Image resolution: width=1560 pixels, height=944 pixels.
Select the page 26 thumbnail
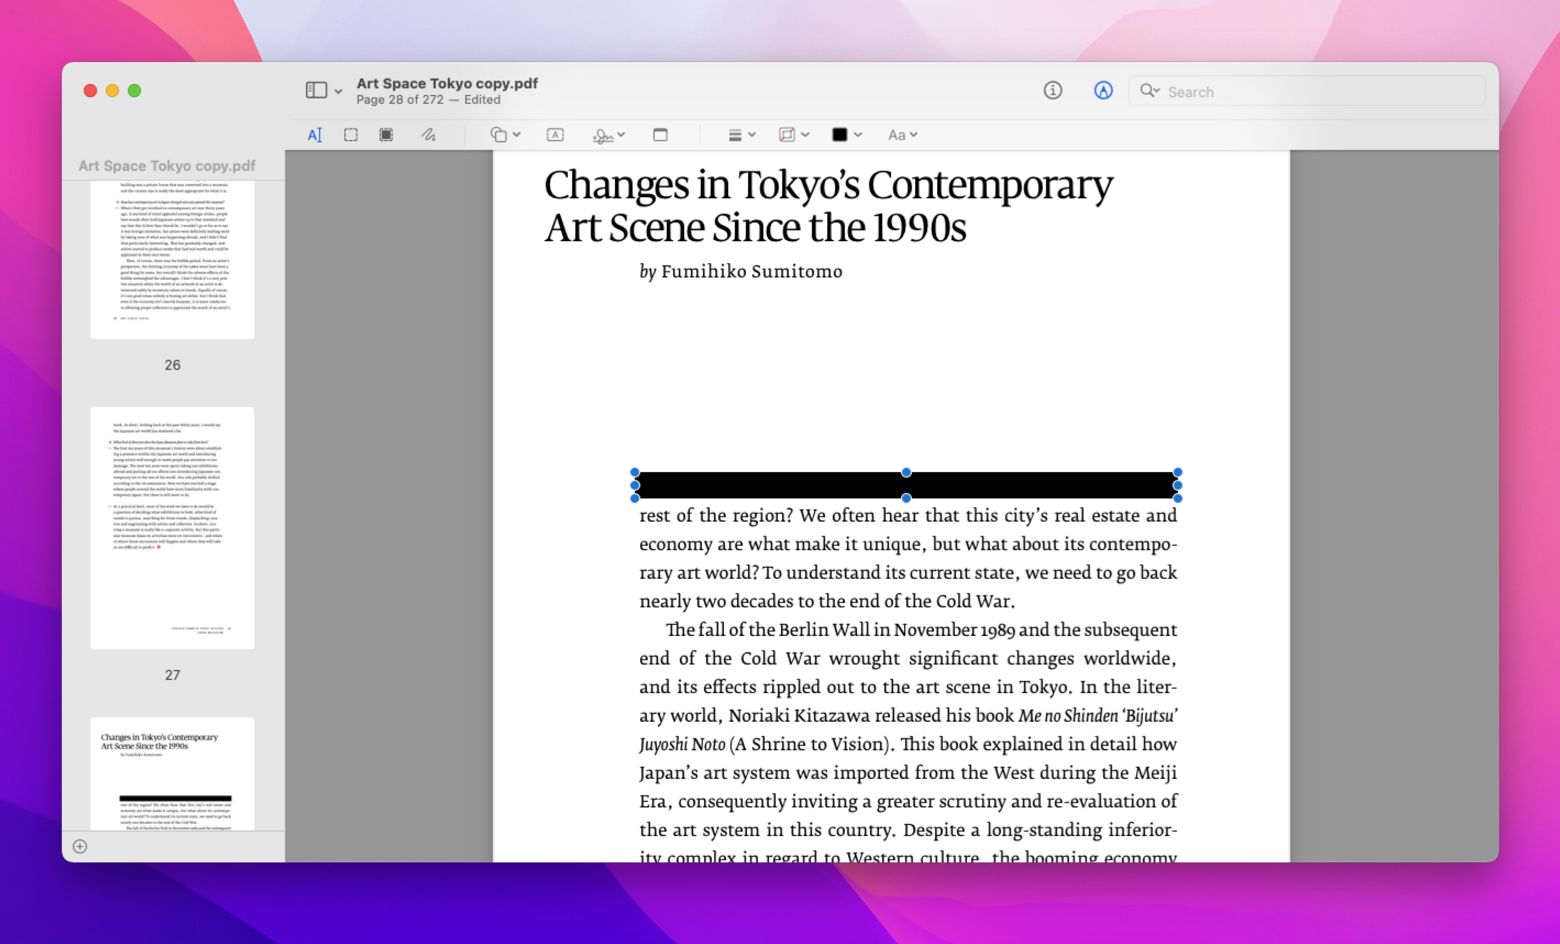pyautogui.click(x=172, y=260)
